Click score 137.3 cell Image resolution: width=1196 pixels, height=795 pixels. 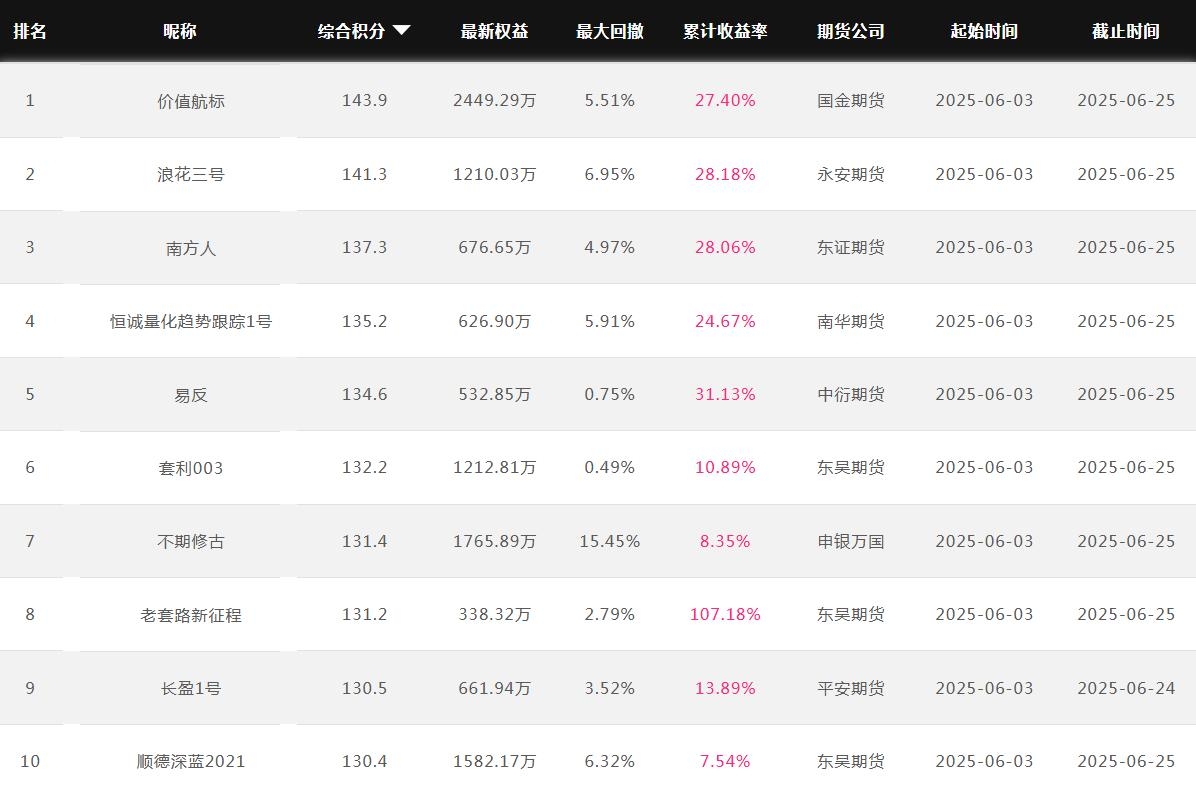pyautogui.click(x=365, y=247)
